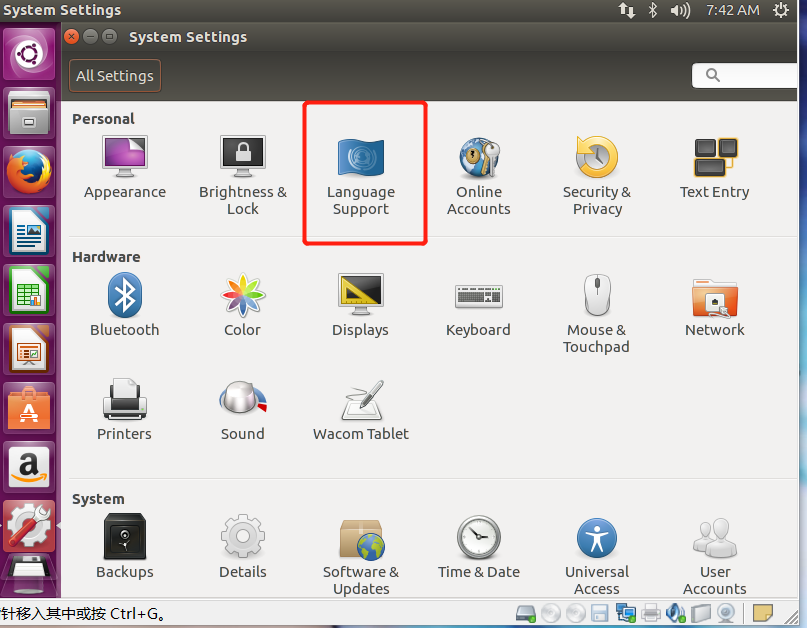Click the settings search field
This screenshot has width=807, height=628.
coord(745,76)
